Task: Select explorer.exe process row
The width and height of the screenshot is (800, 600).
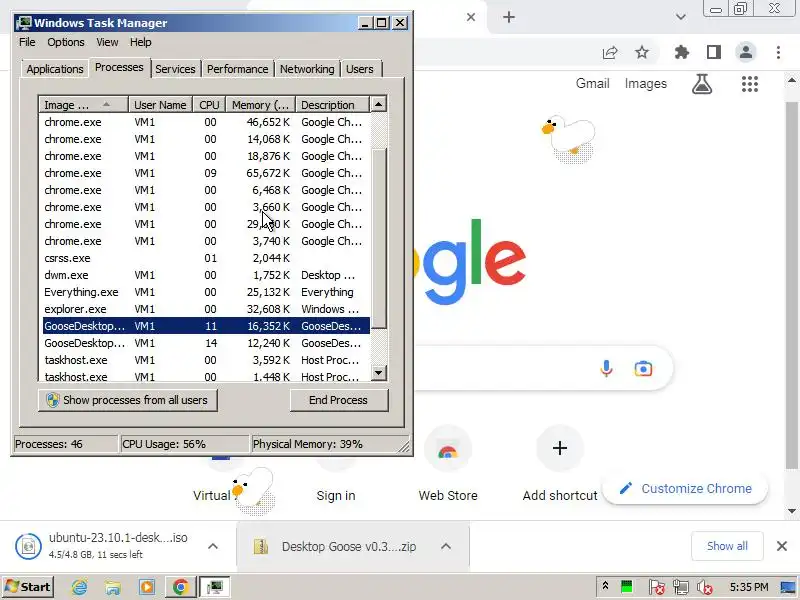Action: click(206, 309)
